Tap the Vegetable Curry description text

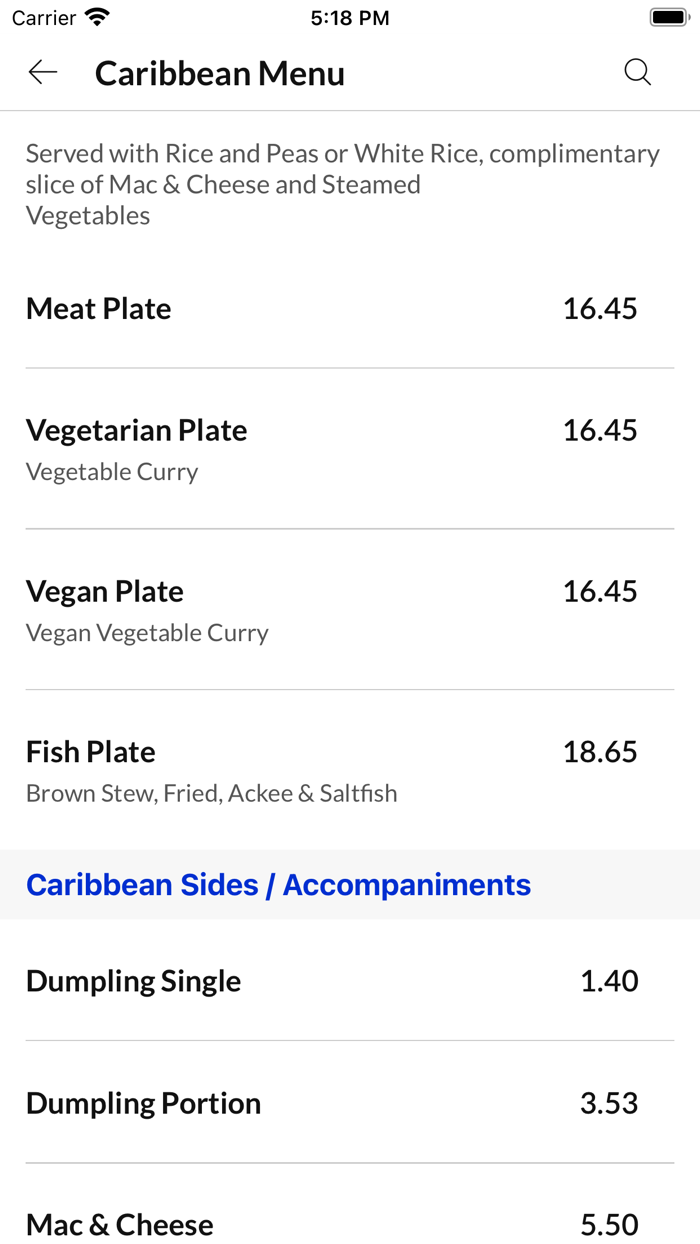click(113, 471)
